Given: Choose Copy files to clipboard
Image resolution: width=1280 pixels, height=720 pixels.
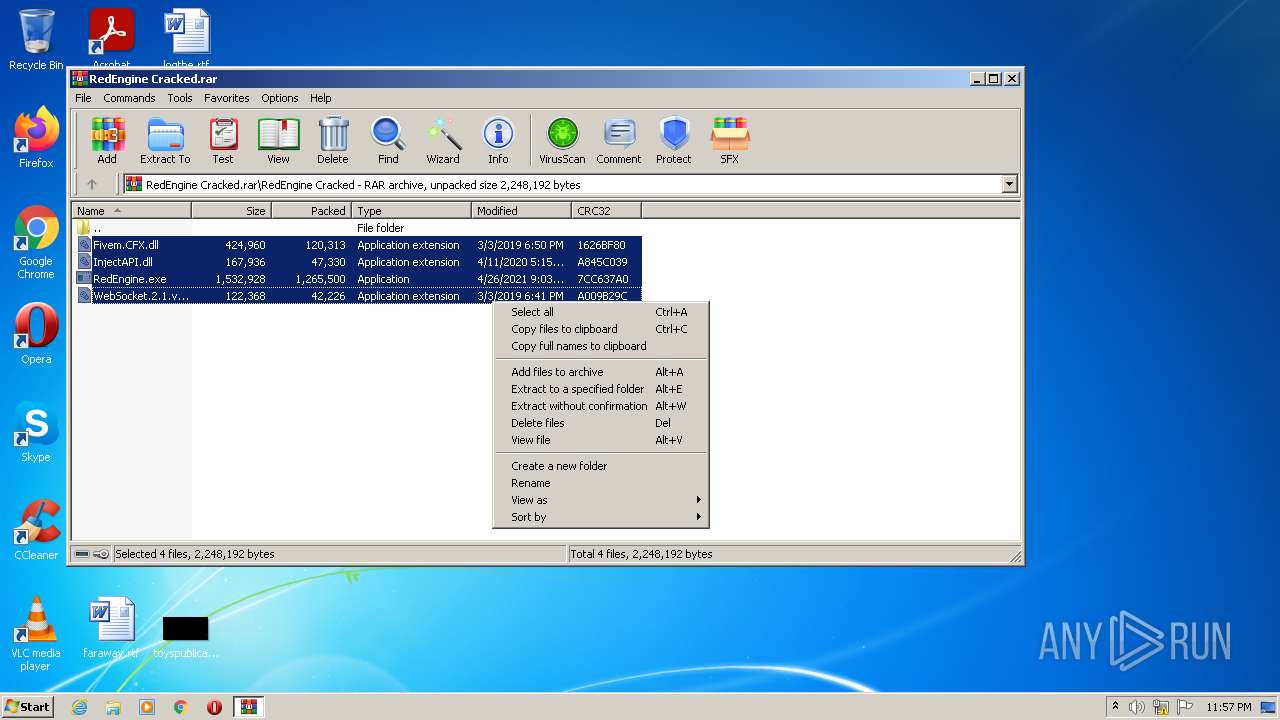Looking at the screenshot, I should pos(601,329).
